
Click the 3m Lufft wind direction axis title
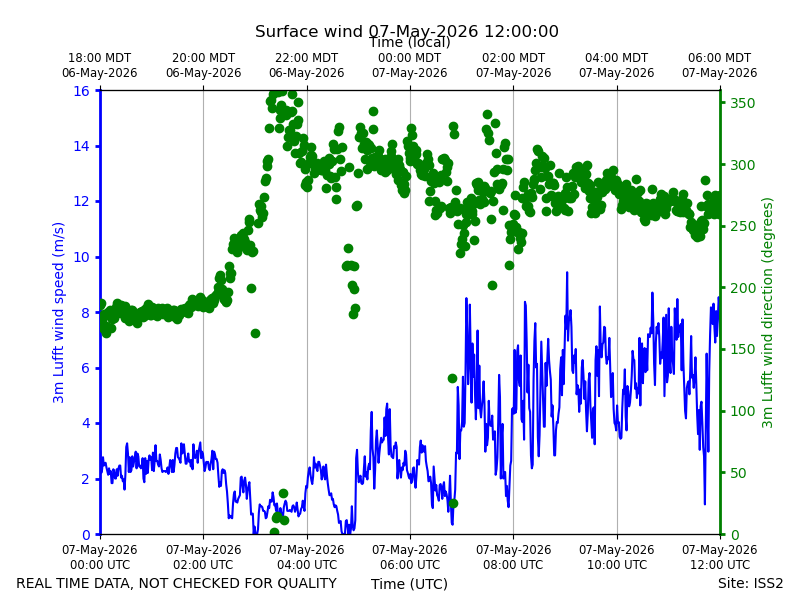tap(768, 312)
